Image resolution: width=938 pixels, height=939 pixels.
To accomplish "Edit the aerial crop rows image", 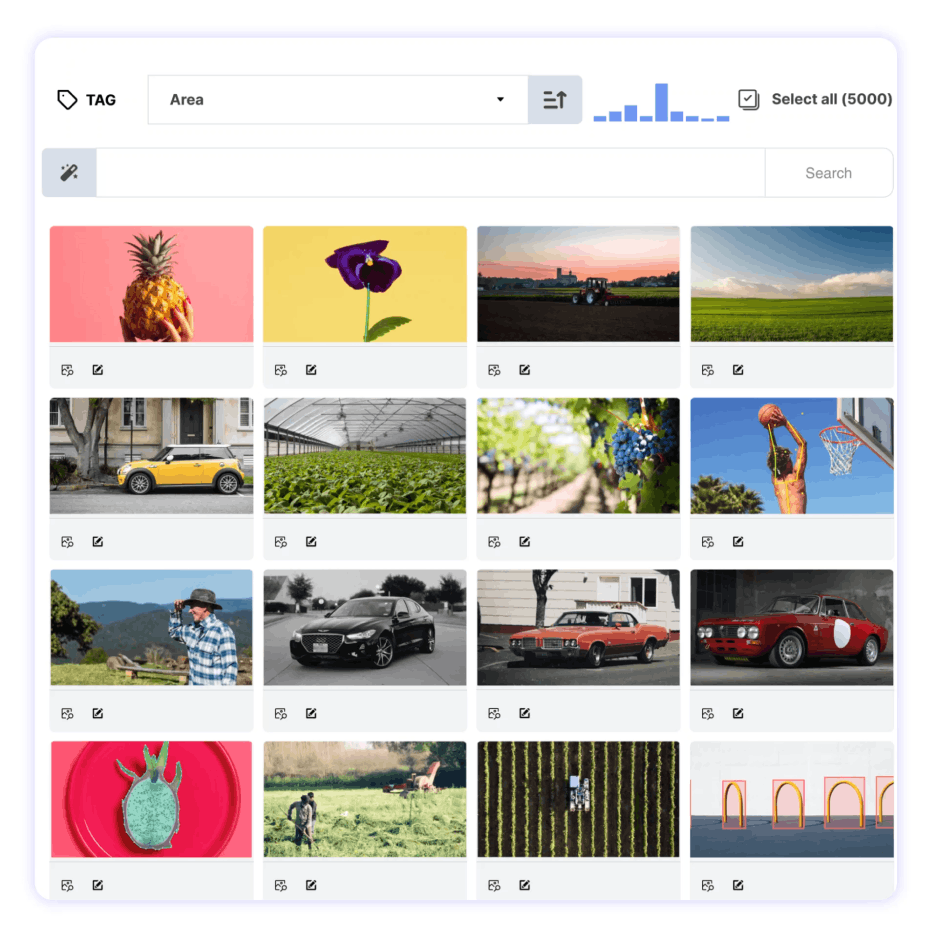I will click(x=525, y=885).
